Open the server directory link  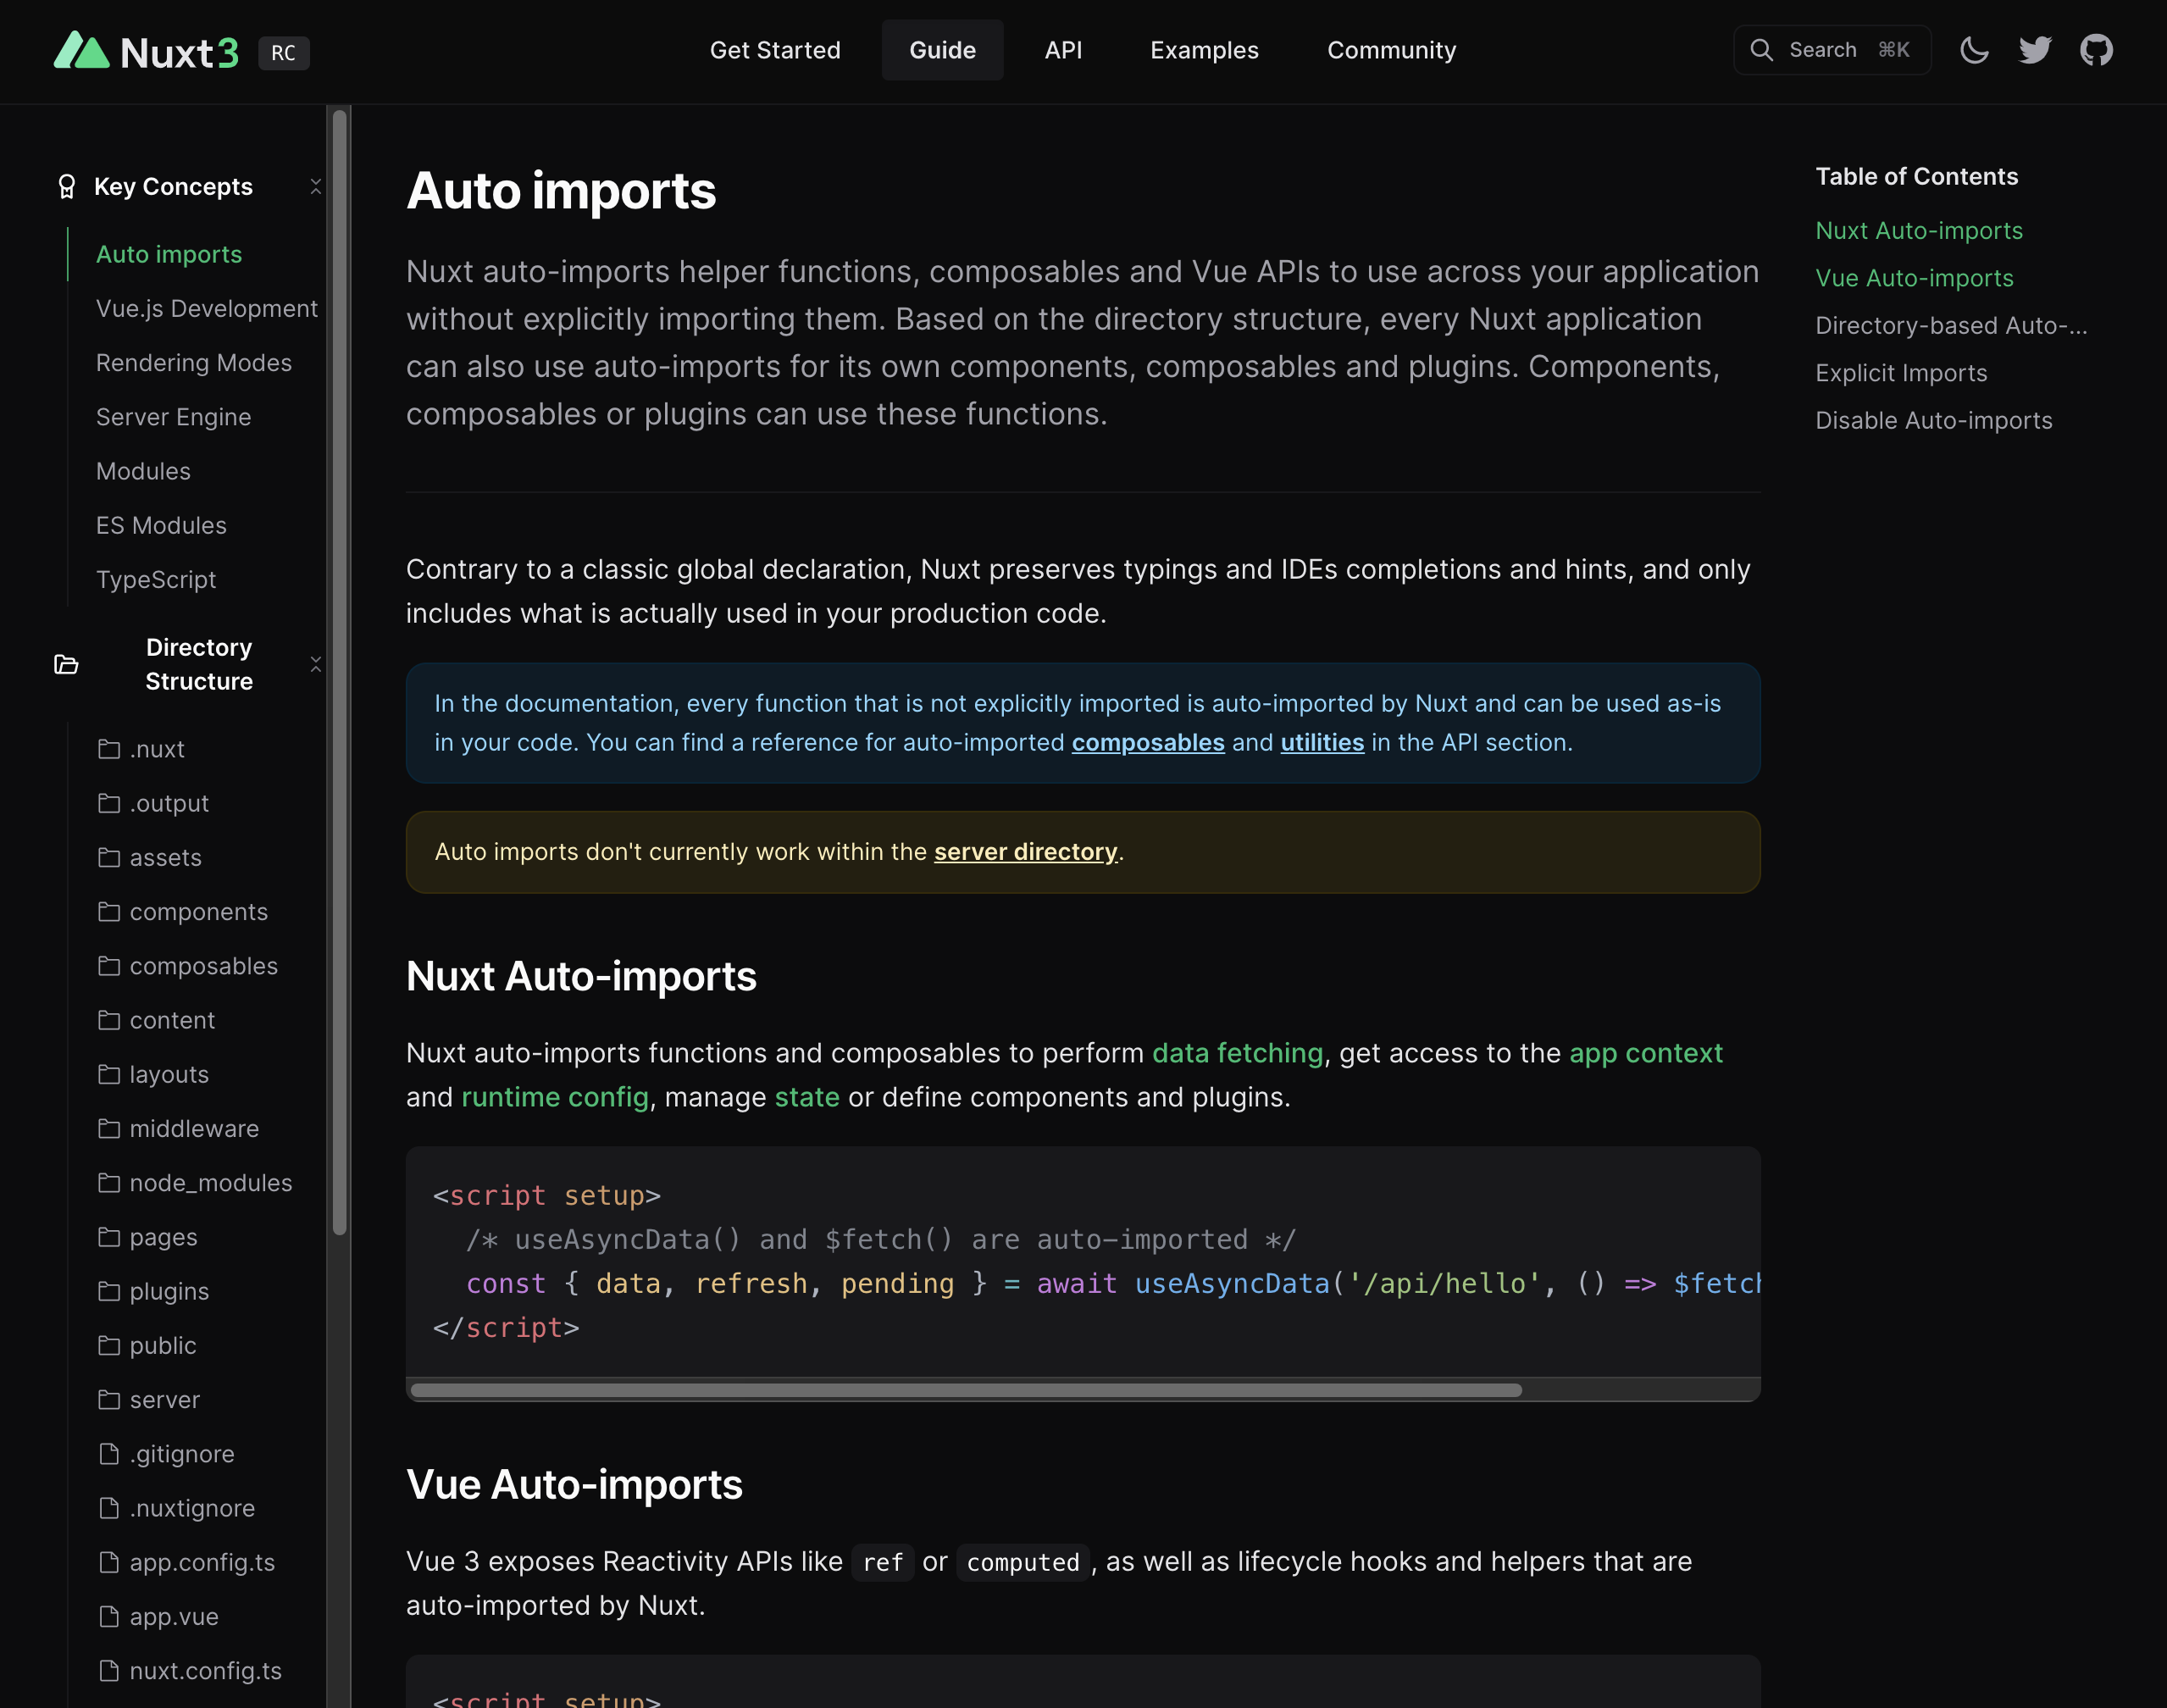[1025, 851]
